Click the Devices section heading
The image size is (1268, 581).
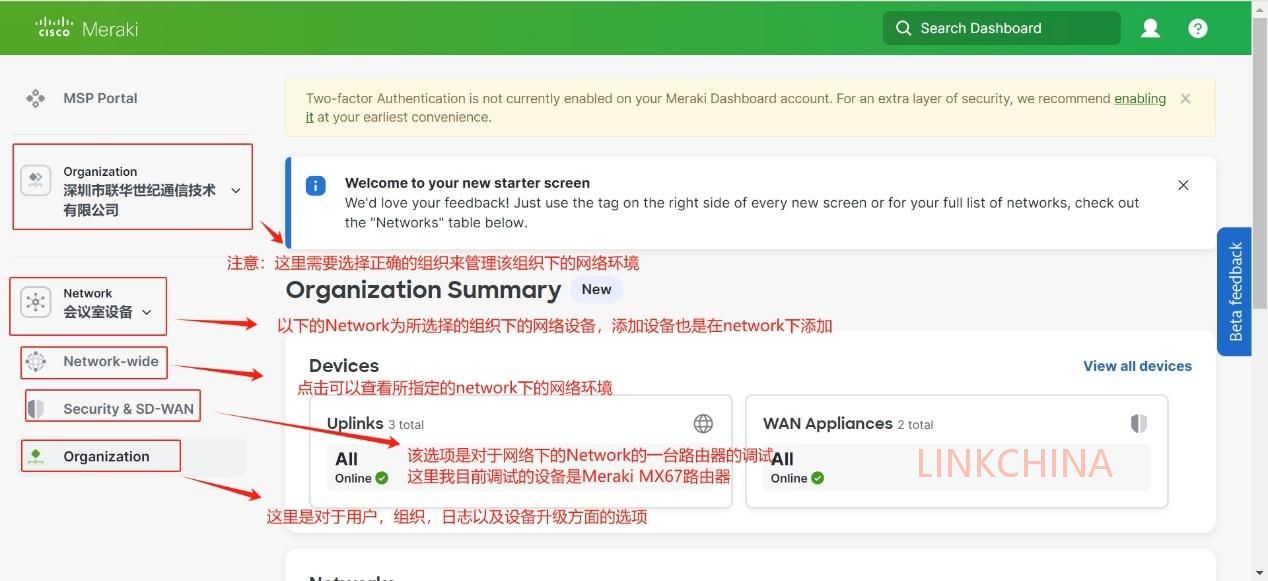click(x=344, y=366)
